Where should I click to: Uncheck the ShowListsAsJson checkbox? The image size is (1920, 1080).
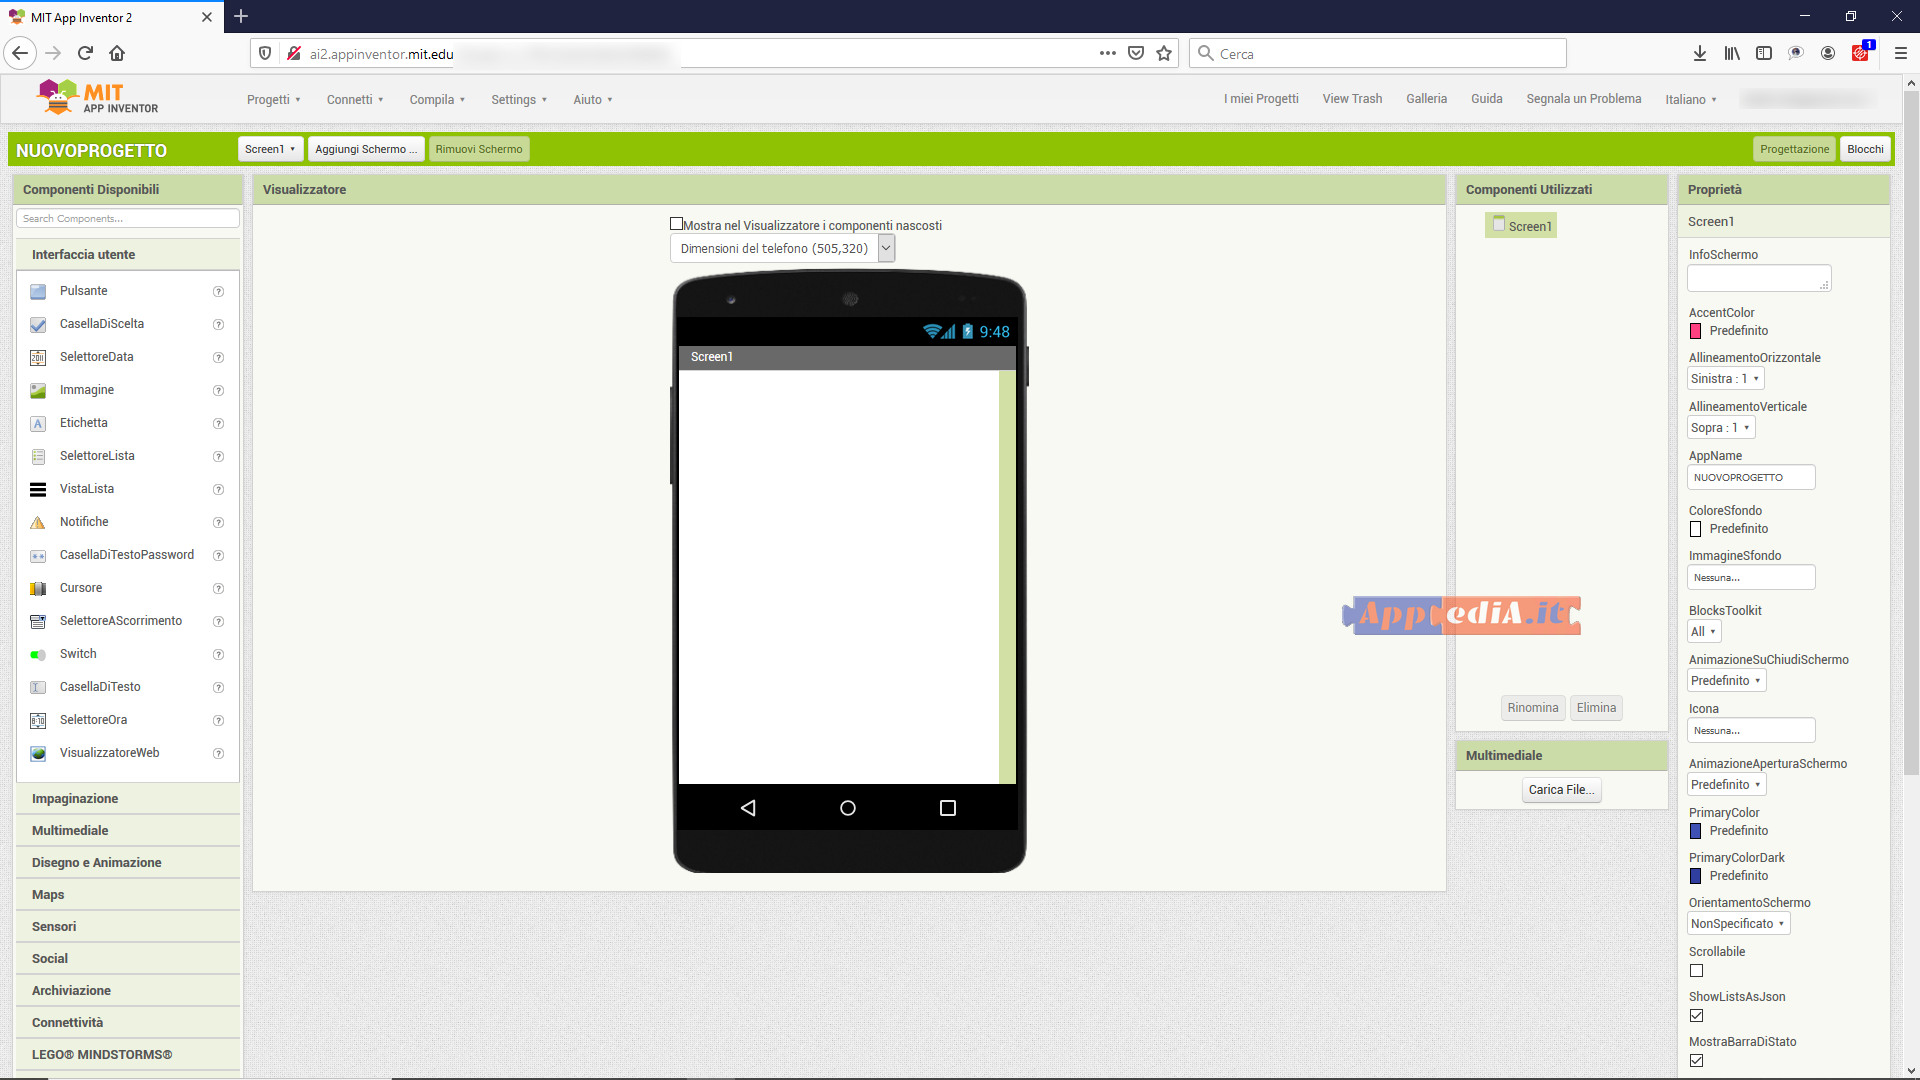point(1696,1016)
